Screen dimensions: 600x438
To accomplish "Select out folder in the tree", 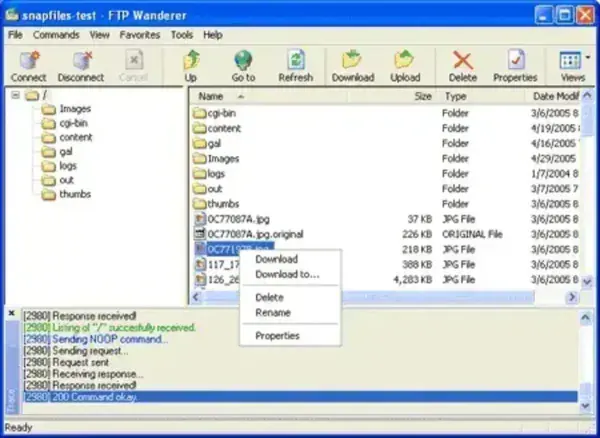I will [57, 180].
